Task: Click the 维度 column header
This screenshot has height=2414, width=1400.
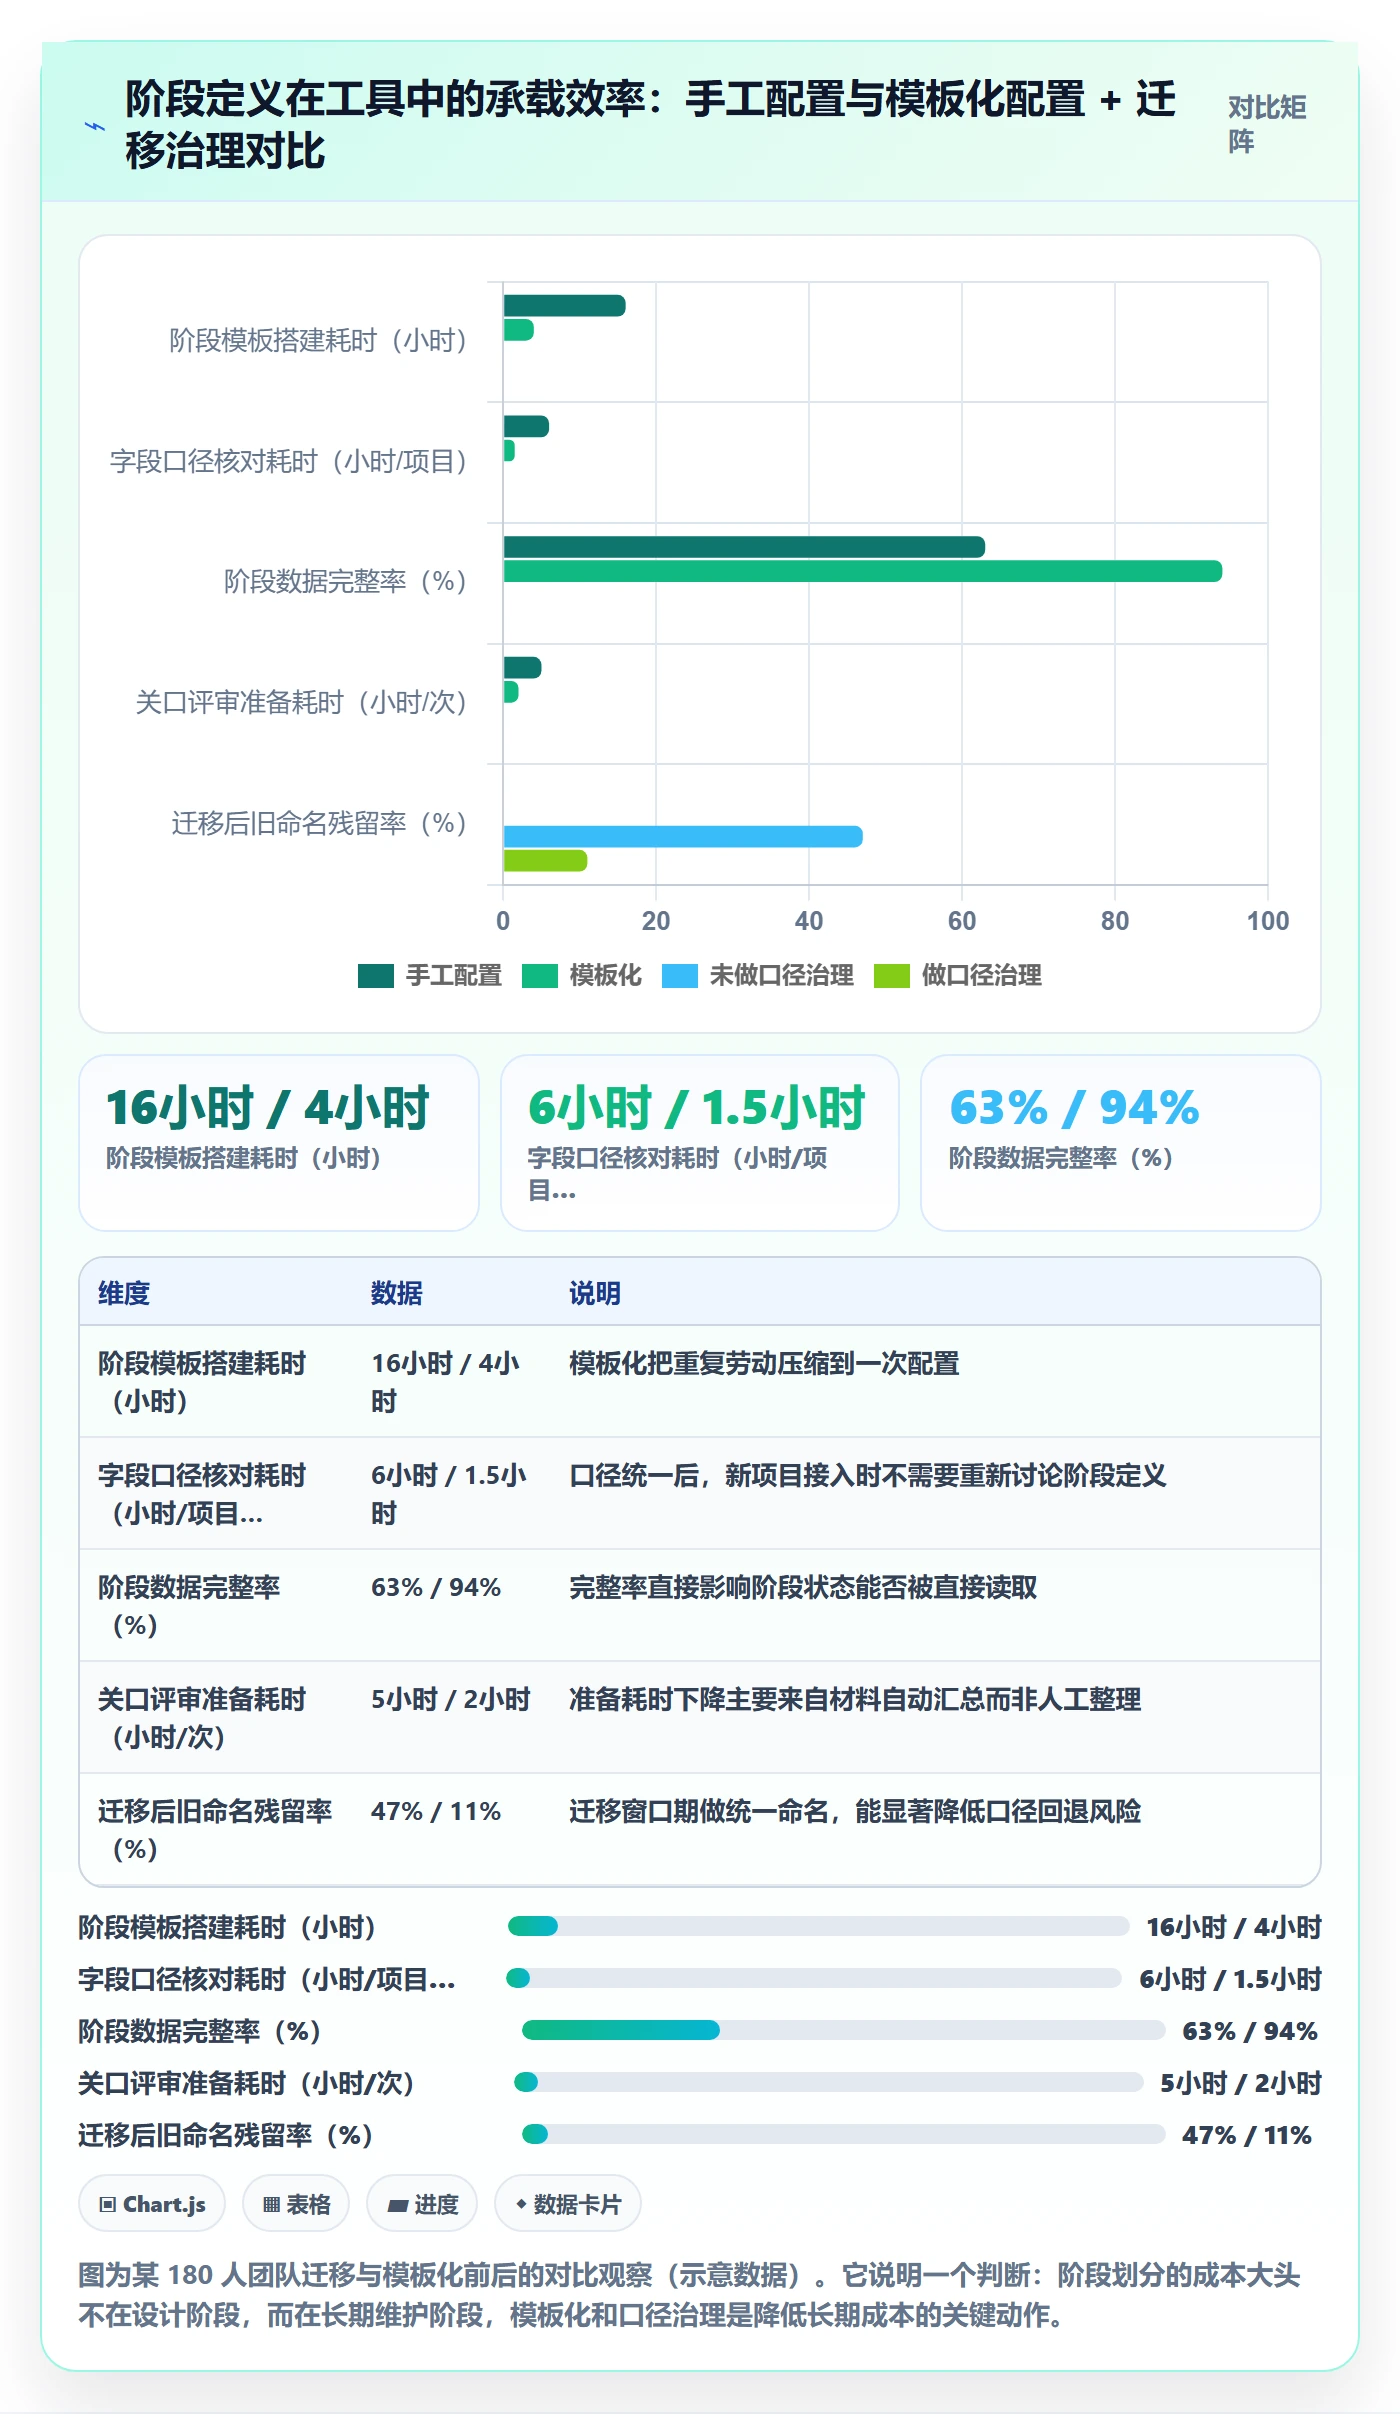Action: [x=124, y=1293]
